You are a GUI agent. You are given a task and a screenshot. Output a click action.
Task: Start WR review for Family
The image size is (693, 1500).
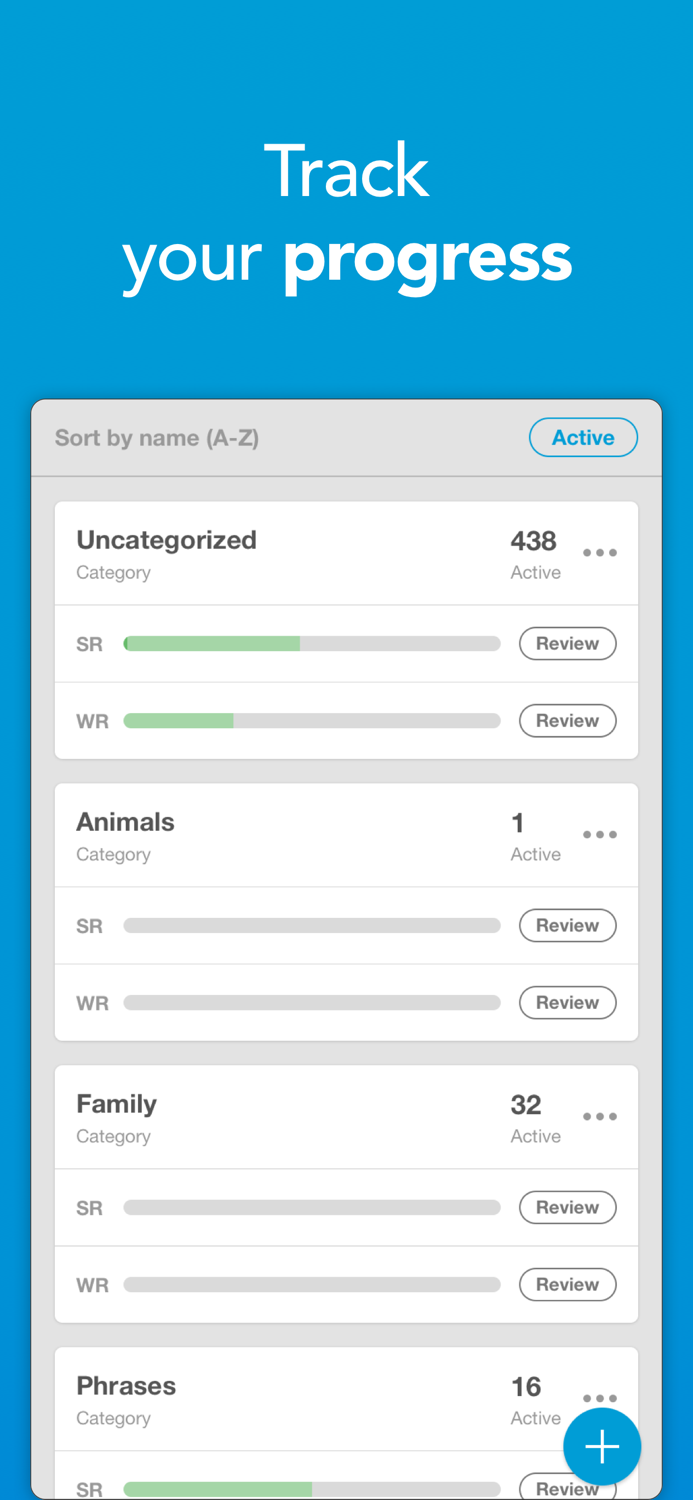pos(567,1284)
